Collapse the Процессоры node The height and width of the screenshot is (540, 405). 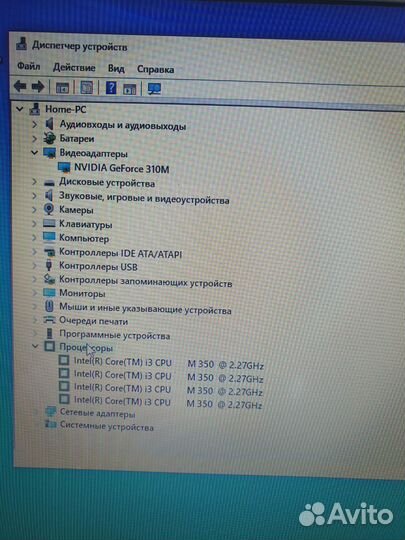tap(35, 346)
